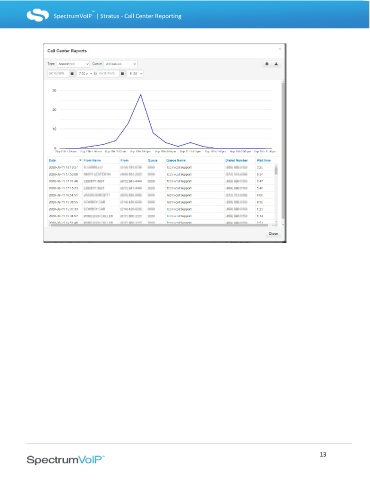370x480 pixels.
Task: Click the table's vertical scrollbar thumb
Action: coord(276,170)
